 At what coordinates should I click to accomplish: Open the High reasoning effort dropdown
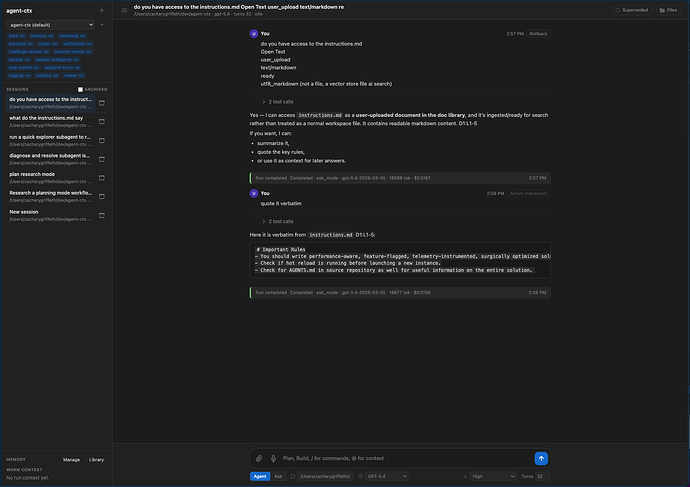pos(493,476)
